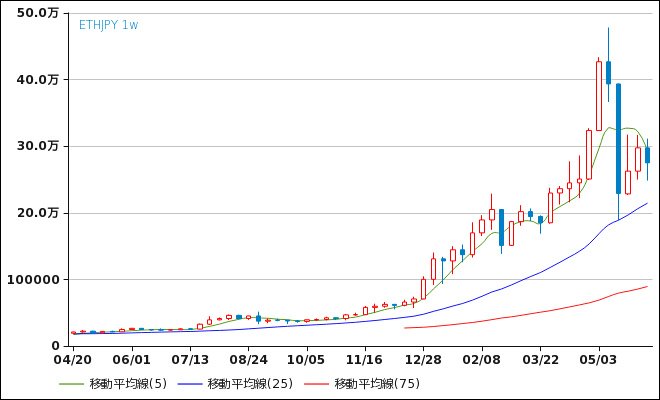Click the 100000 y-axis label
This screenshot has width=660, height=400.
(x=33, y=280)
